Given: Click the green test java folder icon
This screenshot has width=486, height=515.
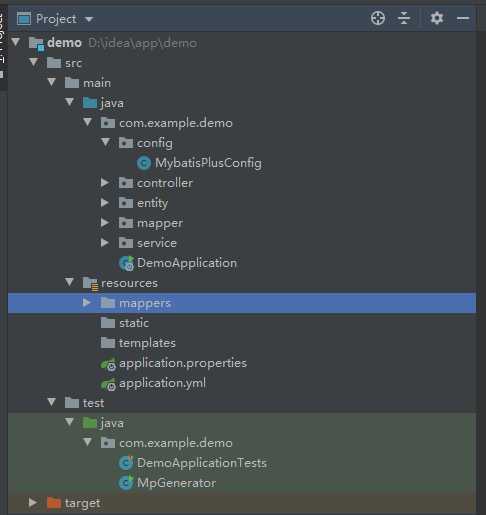Looking at the screenshot, I should (x=90, y=423).
